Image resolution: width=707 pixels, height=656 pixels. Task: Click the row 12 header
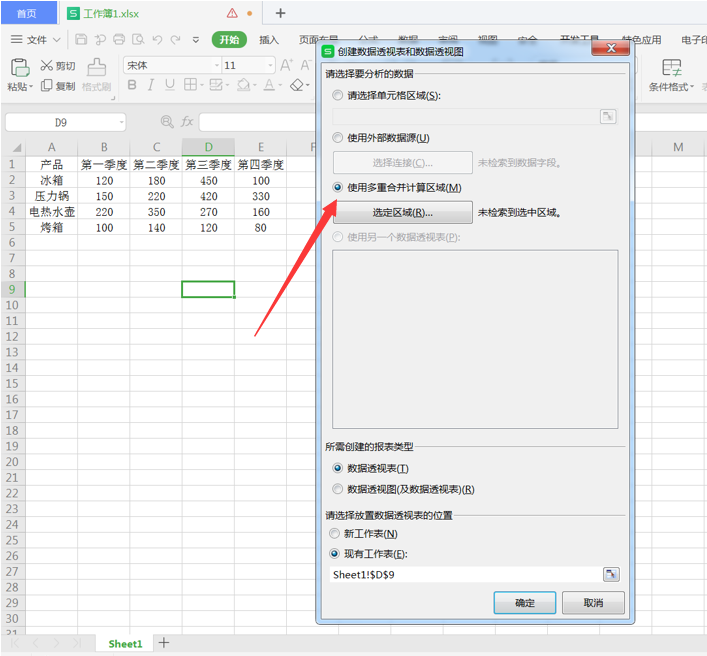pos(13,336)
